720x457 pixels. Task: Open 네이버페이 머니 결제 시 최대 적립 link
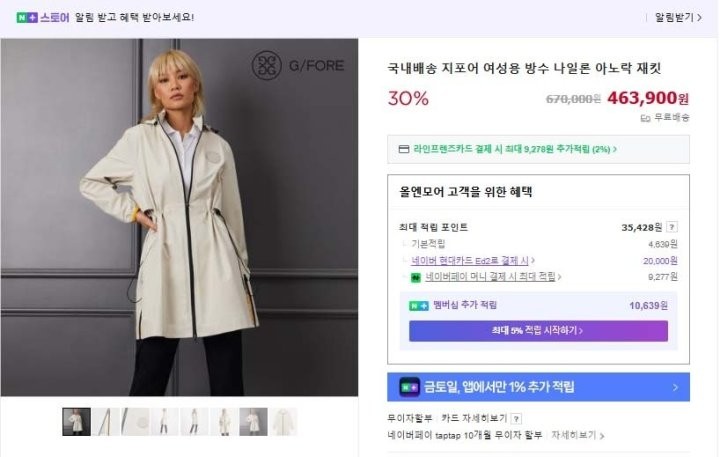click(x=493, y=276)
